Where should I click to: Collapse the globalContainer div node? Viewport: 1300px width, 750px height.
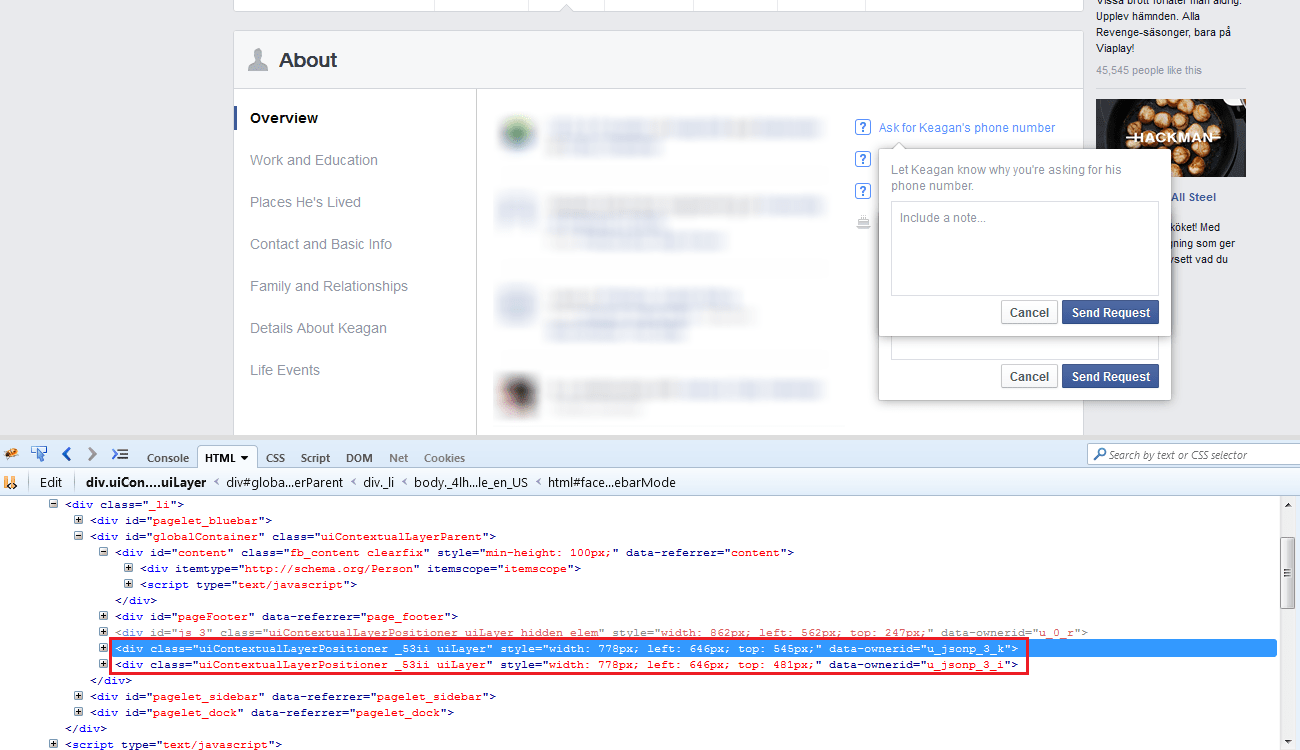(x=78, y=535)
